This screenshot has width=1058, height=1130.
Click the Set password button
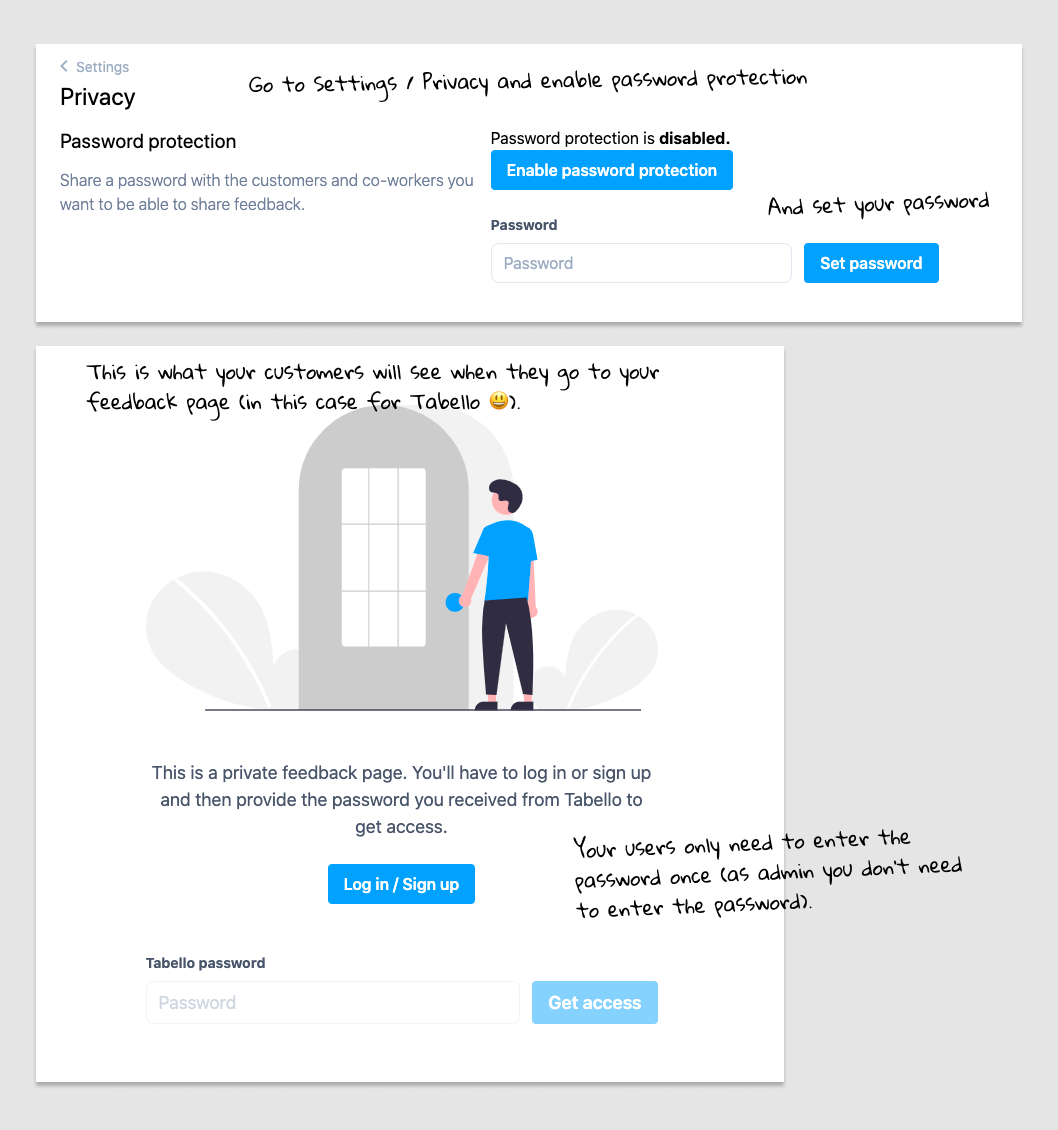point(871,263)
